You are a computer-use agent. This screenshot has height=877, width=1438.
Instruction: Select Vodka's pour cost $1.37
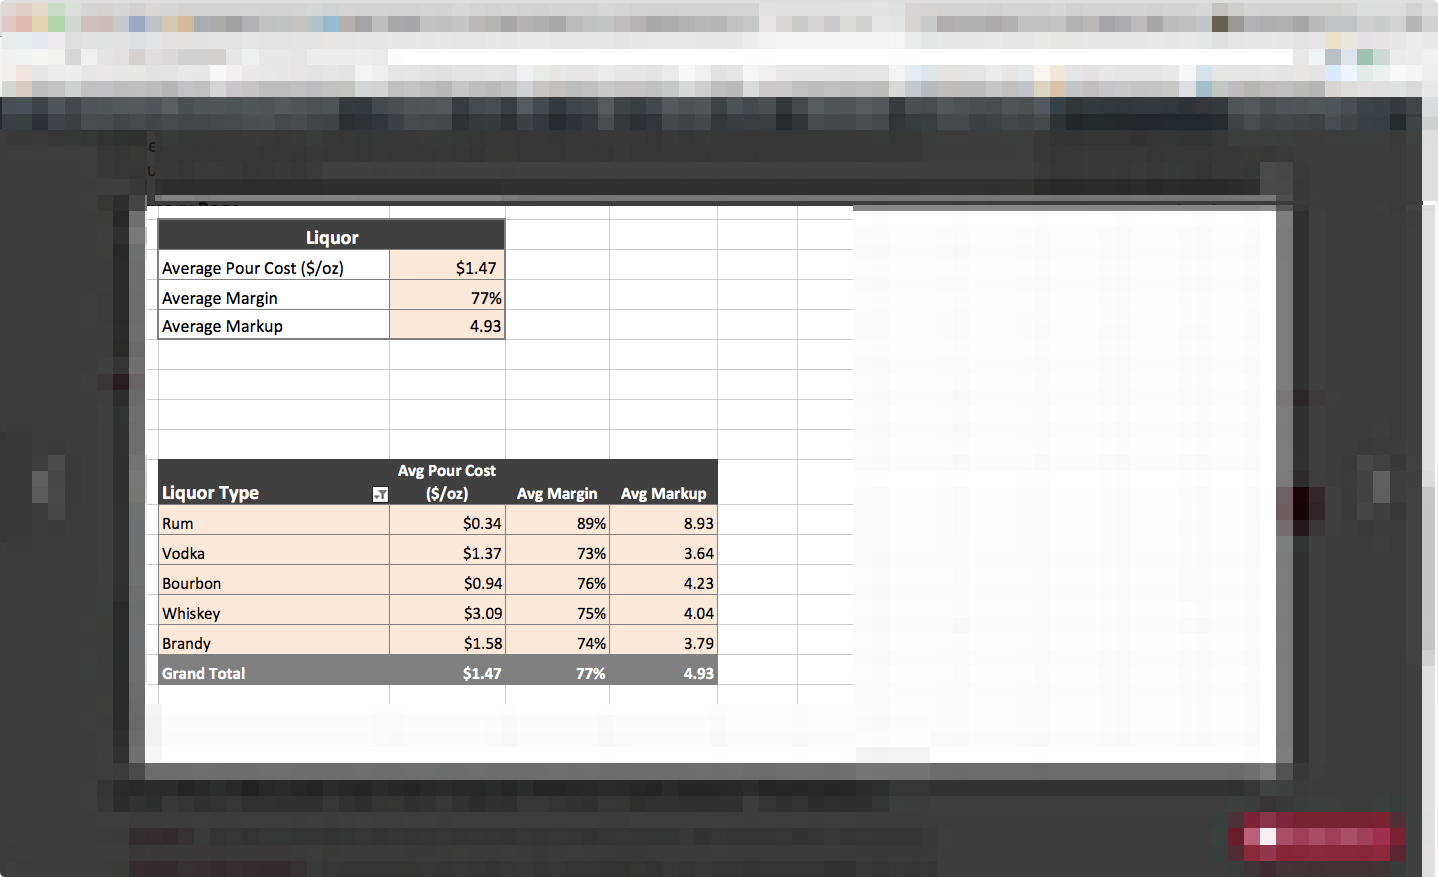[447, 550]
